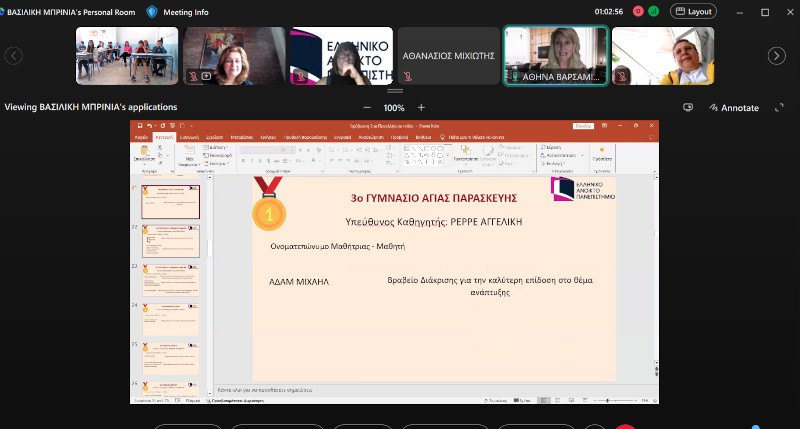Select the ΑΘΑΝΑΣΙΟΣ ΜΙΧΙΩΤΗΣ participant tile
Viewport: 800px width, 429px height.
(x=449, y=56)
